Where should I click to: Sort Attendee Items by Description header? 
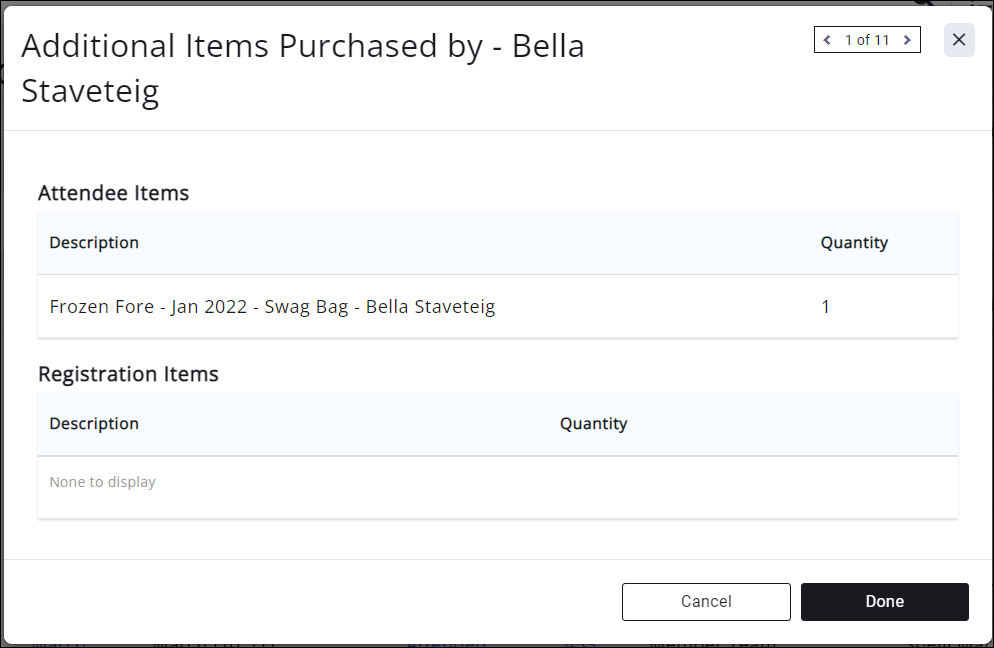(x=94, y=243)
